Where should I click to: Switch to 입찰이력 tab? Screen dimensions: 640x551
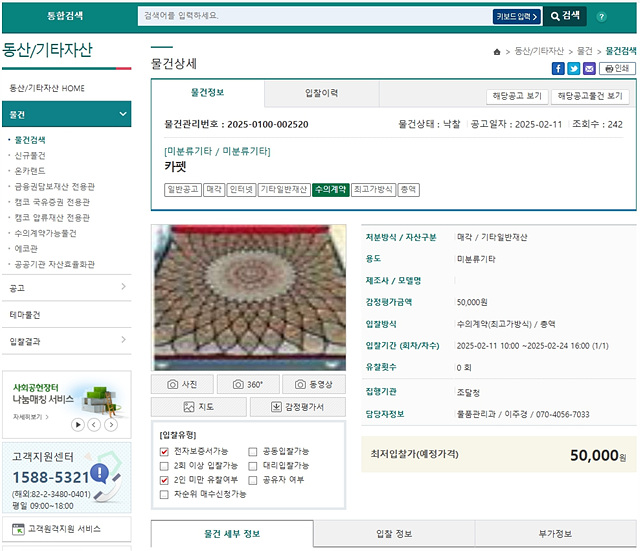(322, 93)
